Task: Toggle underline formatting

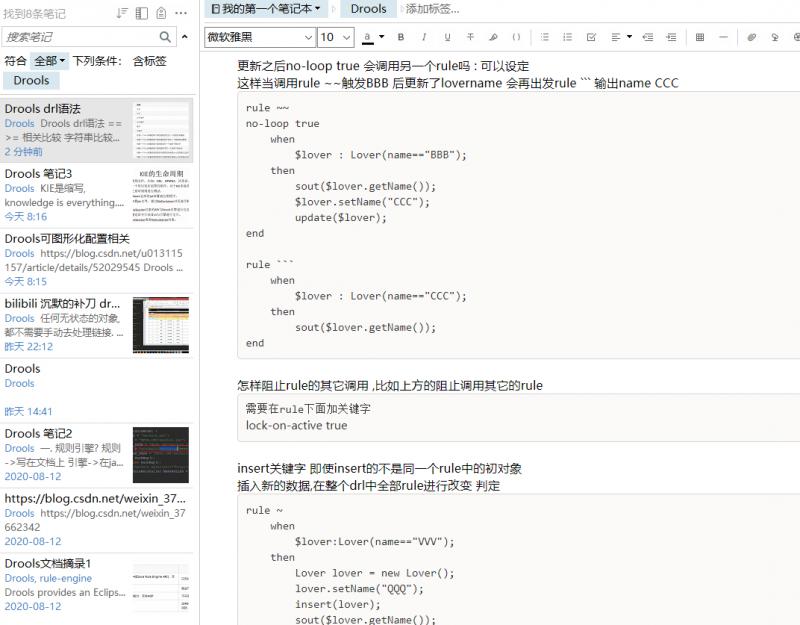Action: tap(447, 37)
